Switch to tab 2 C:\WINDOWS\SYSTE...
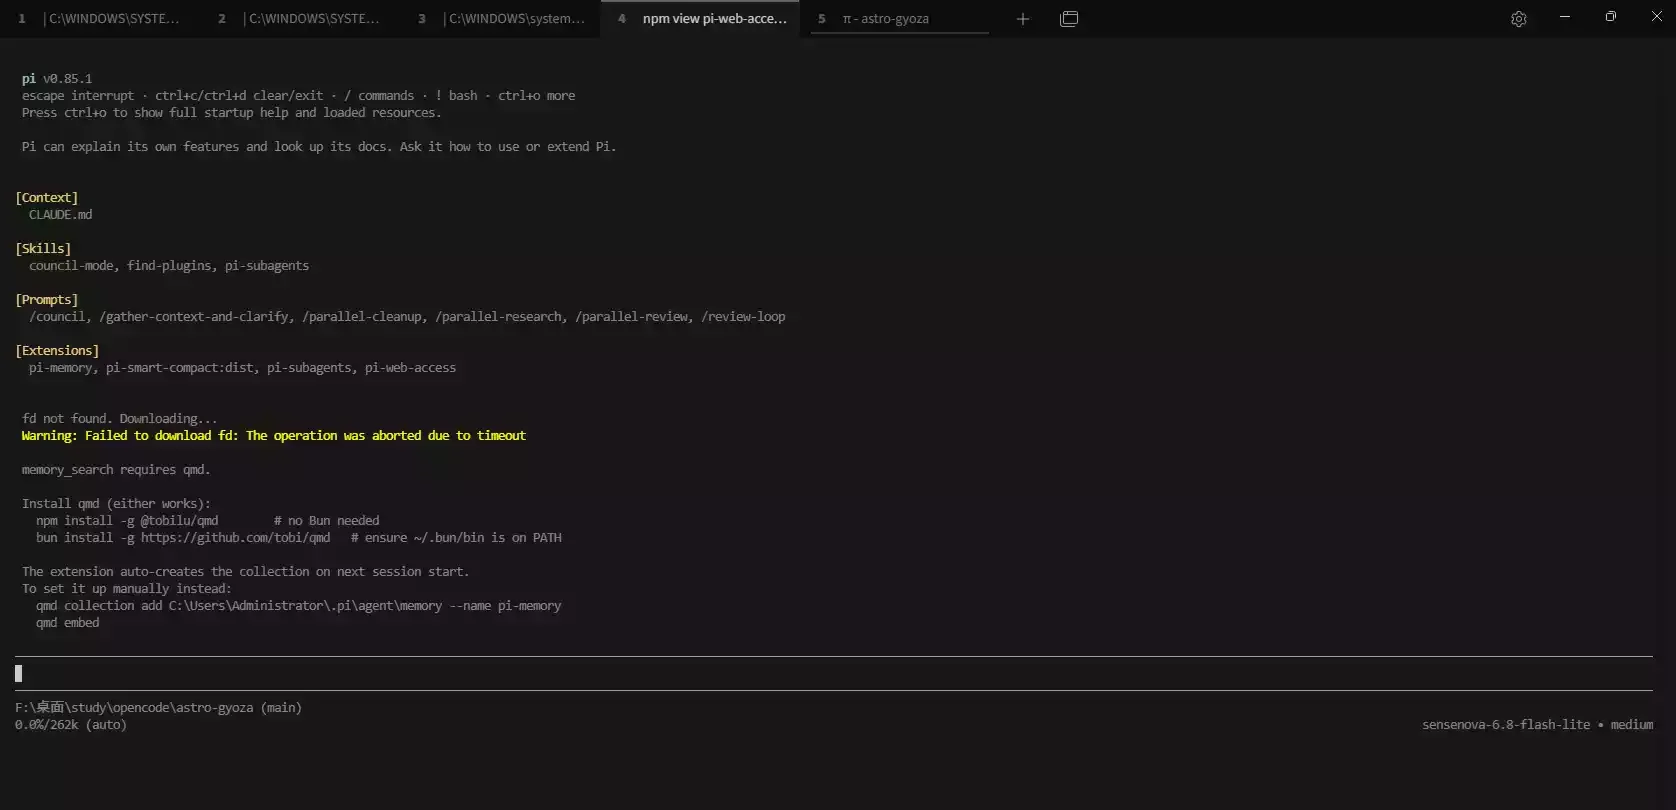Image resolution: width=1676 pixels, height=810 pixels. (x=300, y=19)
